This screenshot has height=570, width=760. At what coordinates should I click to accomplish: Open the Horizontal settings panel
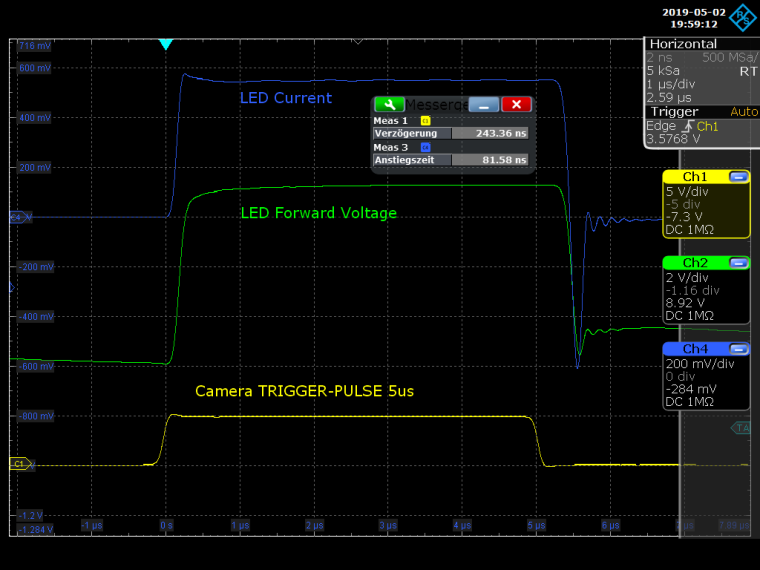pos(683,44)
